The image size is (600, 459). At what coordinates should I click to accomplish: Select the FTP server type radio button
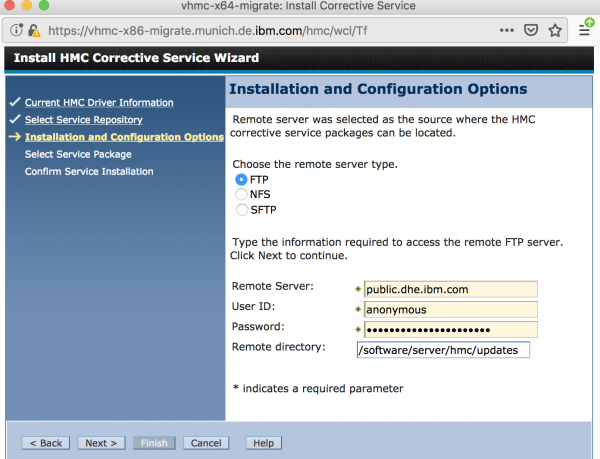(241, 179)
